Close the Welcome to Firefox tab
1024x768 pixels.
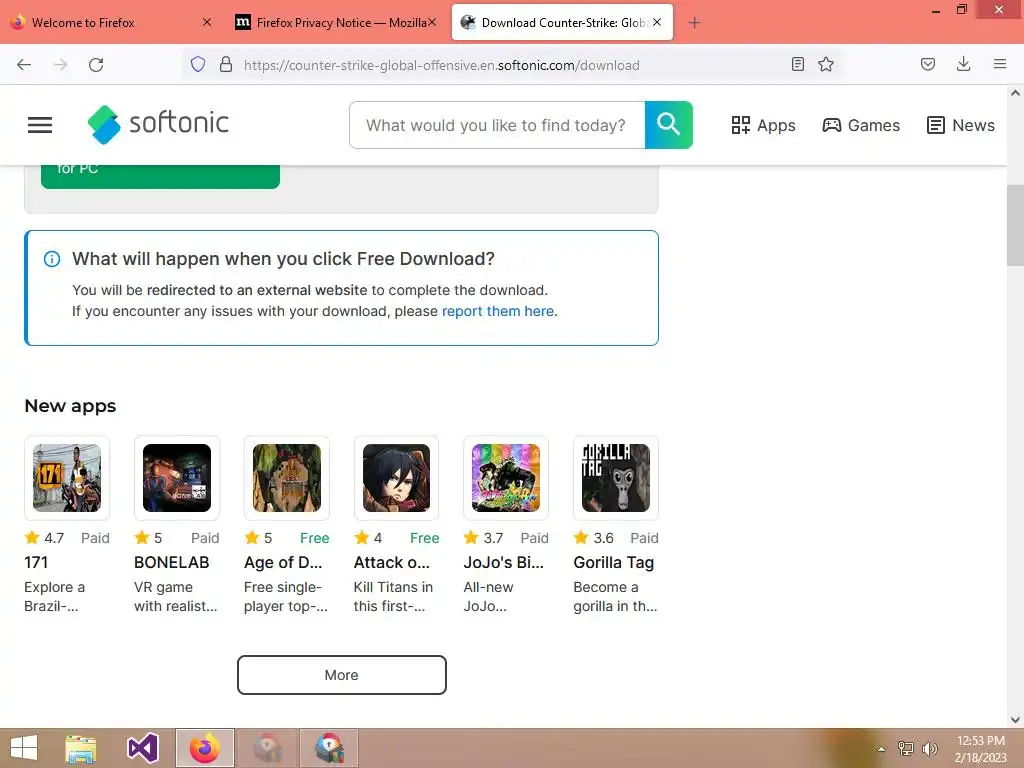207,22
